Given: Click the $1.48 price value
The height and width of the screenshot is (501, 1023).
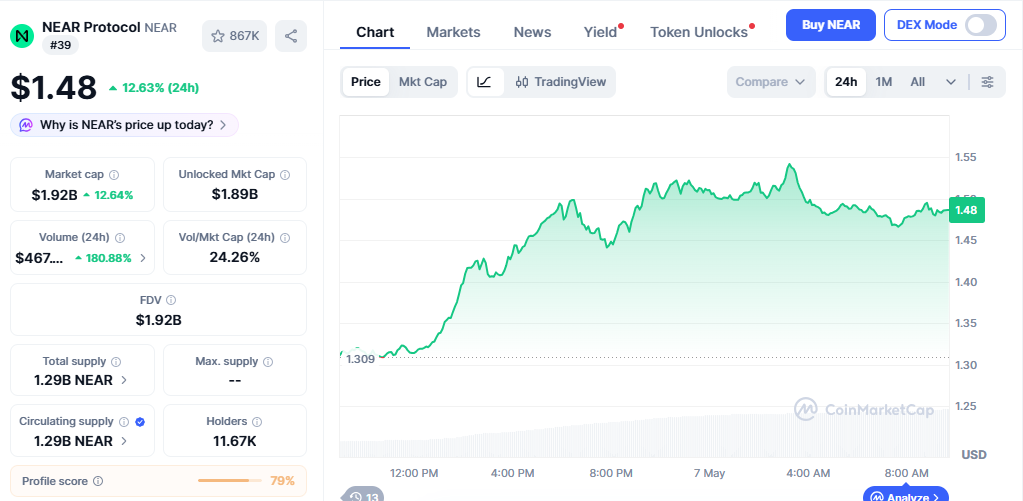Looking at the screenshot, I should 53,87.
